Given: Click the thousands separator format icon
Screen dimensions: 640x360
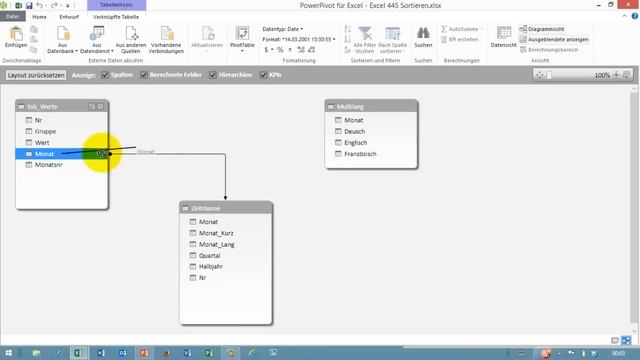Looking at the screenshot, I should click(290, 50).
